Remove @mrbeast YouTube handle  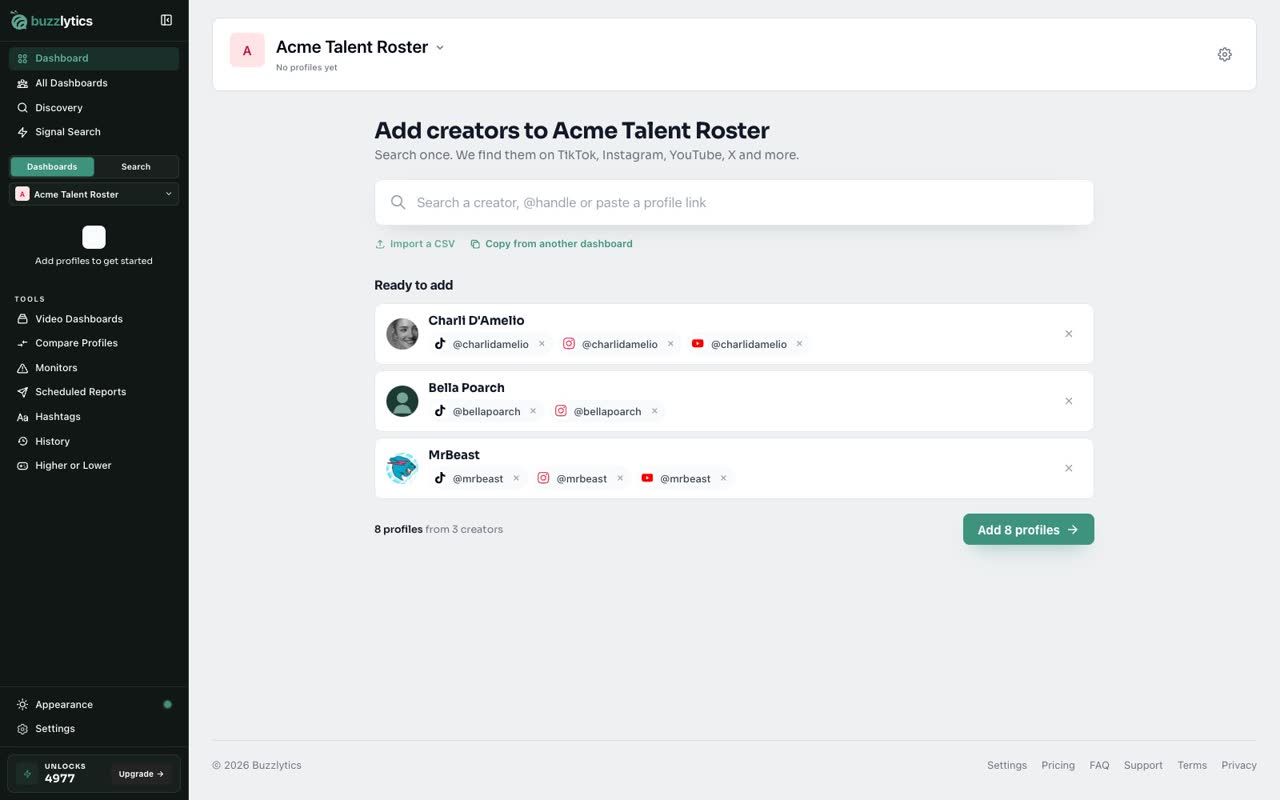click(723, 478)
